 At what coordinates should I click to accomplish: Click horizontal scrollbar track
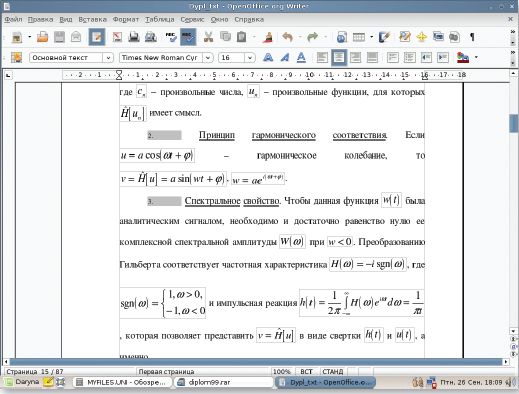tap(256, 362)
